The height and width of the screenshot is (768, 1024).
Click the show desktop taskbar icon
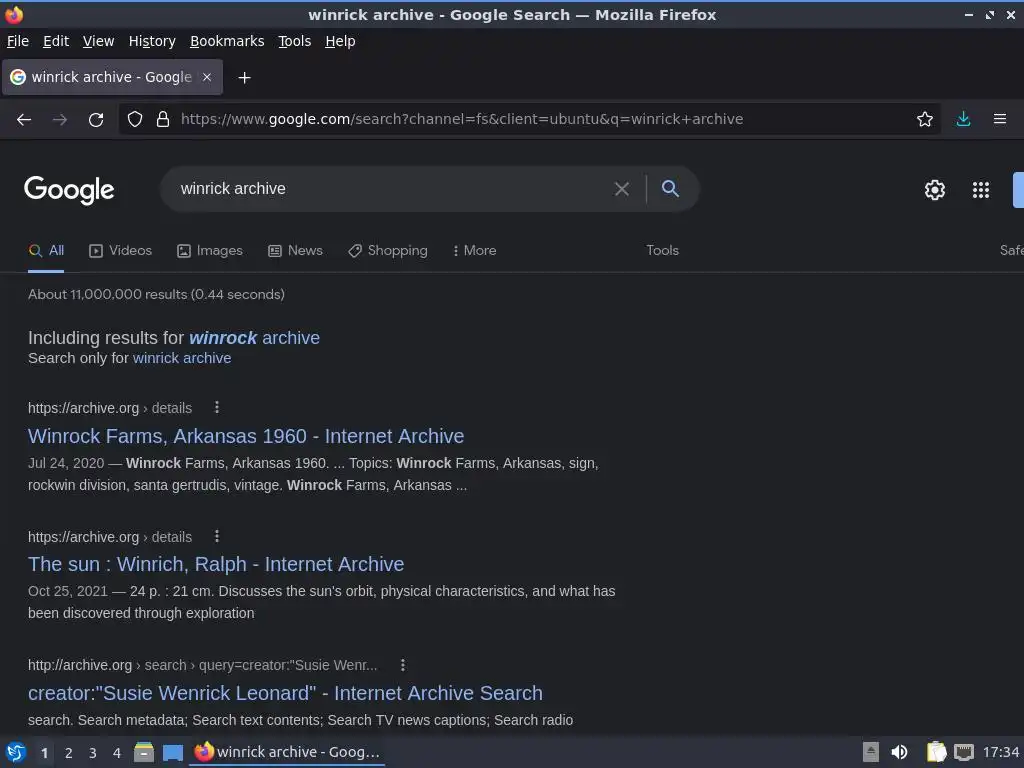click(x=172, y=753)
